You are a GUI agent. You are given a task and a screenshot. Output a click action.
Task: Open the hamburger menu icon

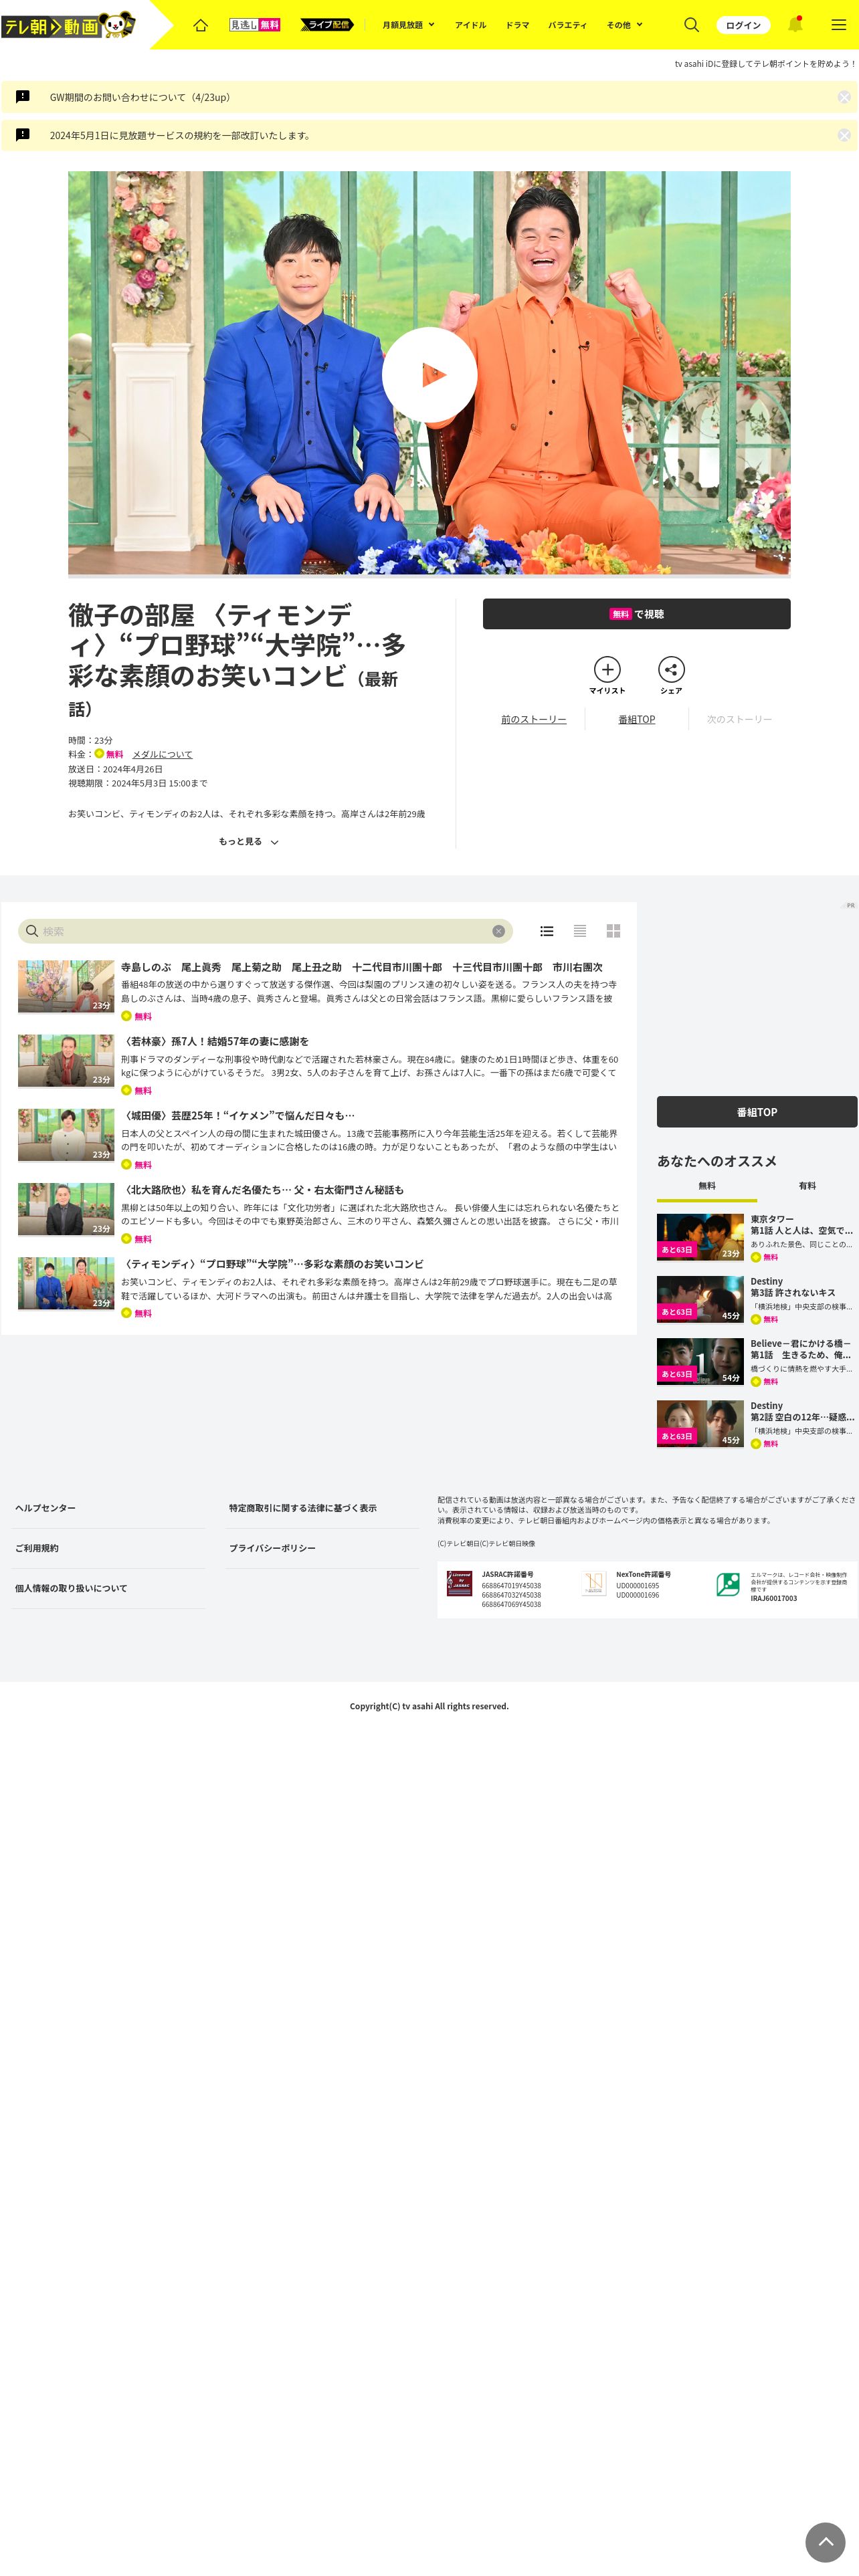[839, 25]
